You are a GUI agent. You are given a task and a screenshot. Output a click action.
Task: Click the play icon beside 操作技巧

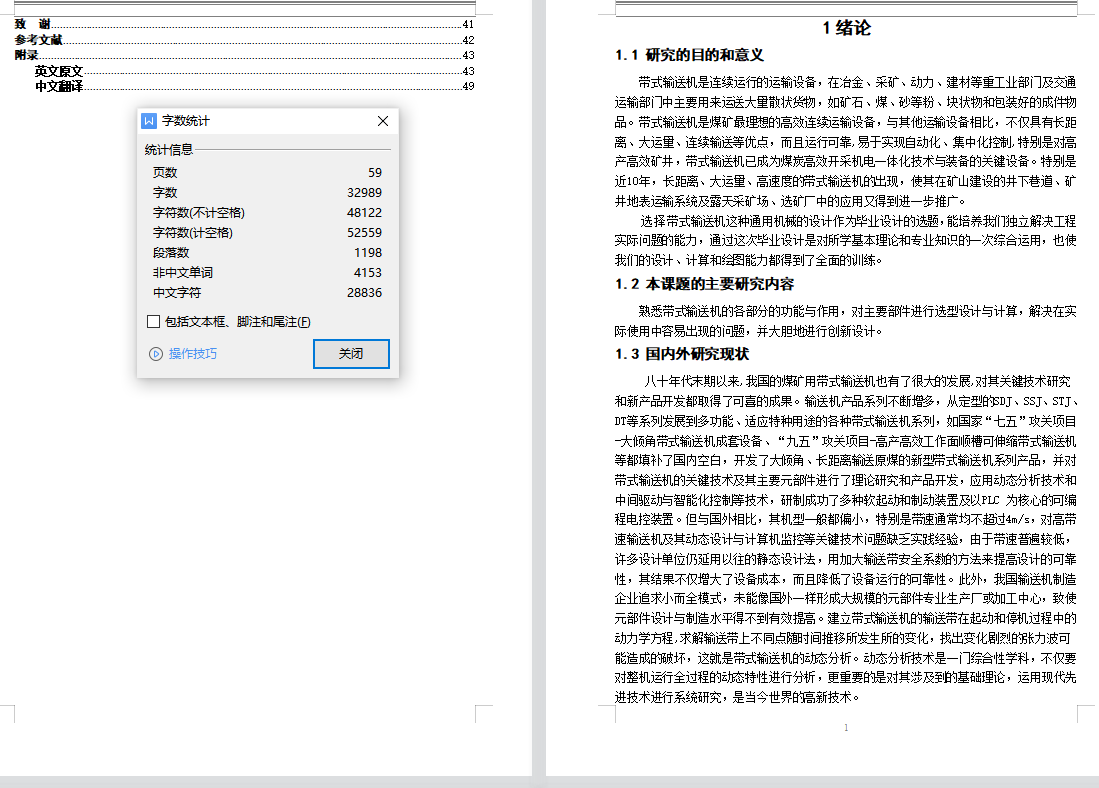(x=155, y=354)
